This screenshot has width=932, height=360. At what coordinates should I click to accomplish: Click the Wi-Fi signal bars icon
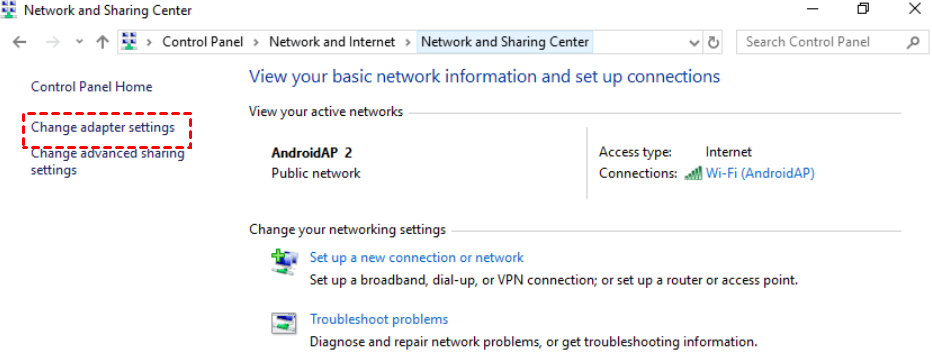[x=694, y=173]
